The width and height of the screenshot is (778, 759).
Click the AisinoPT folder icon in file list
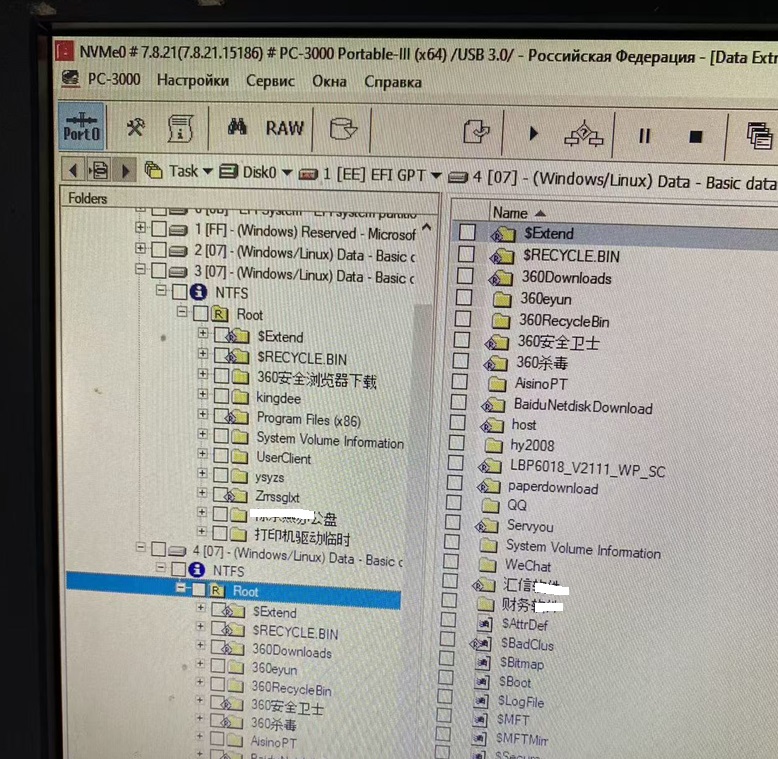pos(497,383)
